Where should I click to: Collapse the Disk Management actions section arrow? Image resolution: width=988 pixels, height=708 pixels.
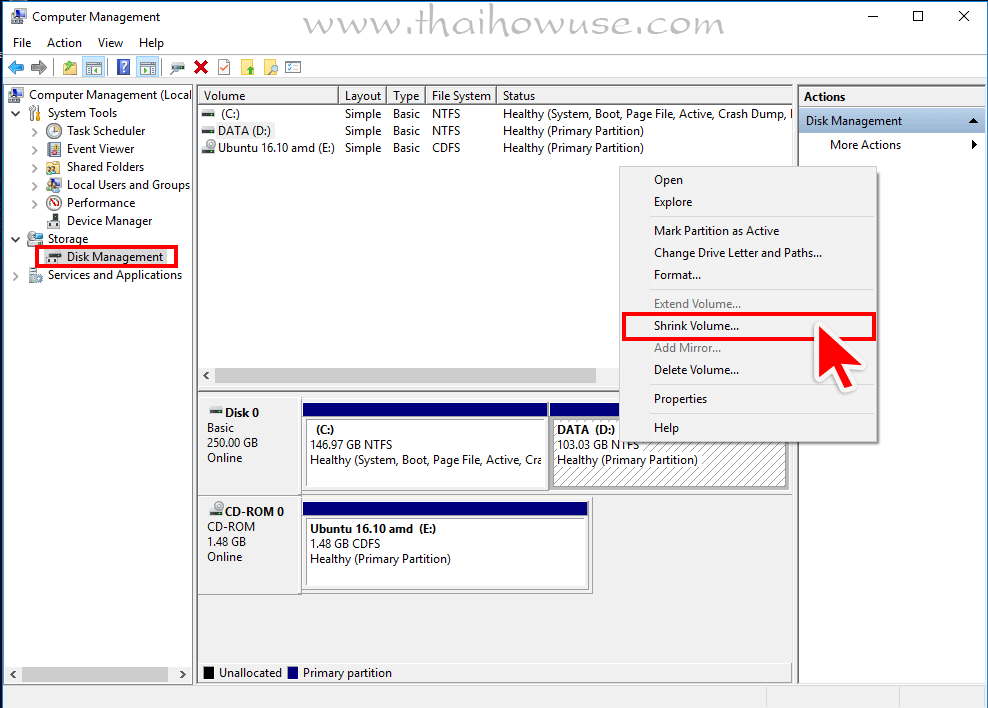973,120
